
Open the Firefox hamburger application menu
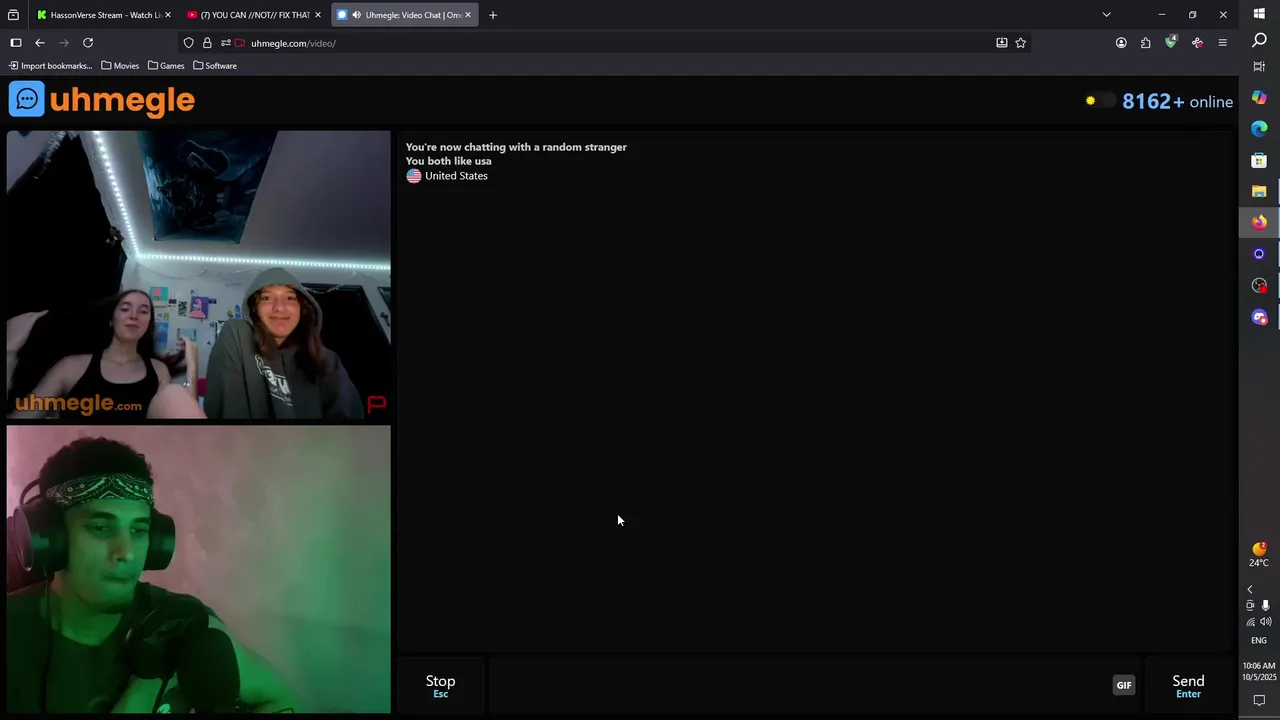pos(1222,43)
